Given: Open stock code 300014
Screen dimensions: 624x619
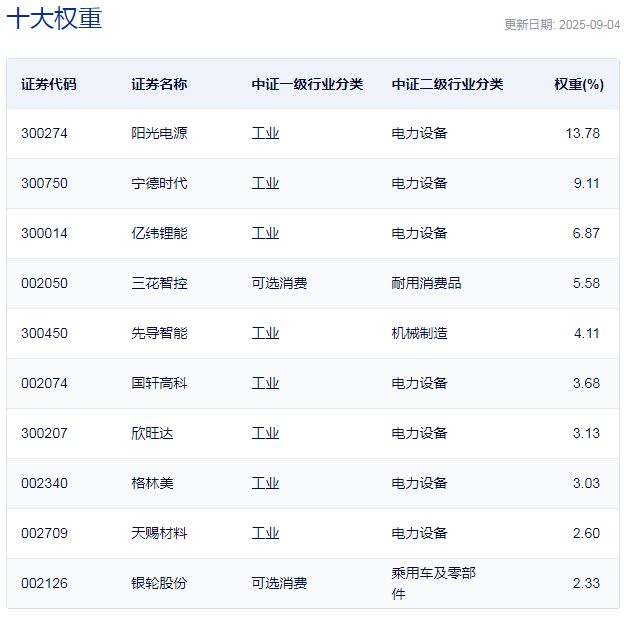Looking at the screenshot, I should coord(44,233).
